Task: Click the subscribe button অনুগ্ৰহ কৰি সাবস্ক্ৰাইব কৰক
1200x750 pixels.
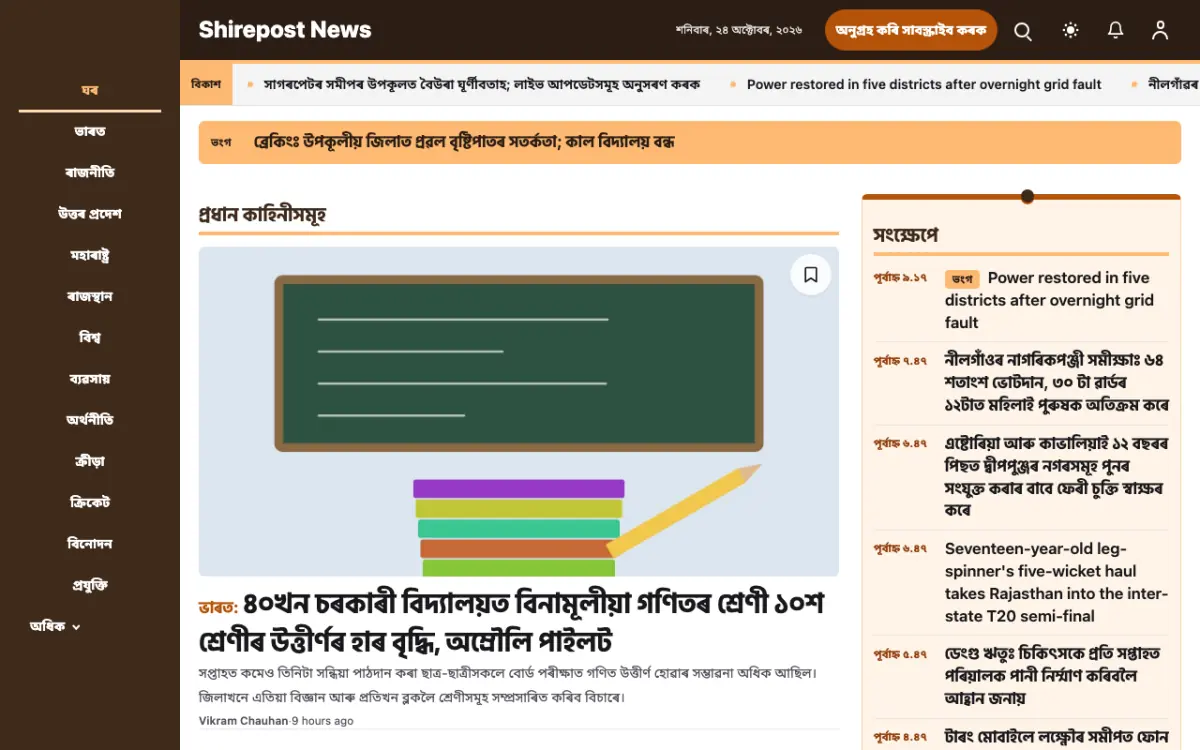Action: (911, 31)
